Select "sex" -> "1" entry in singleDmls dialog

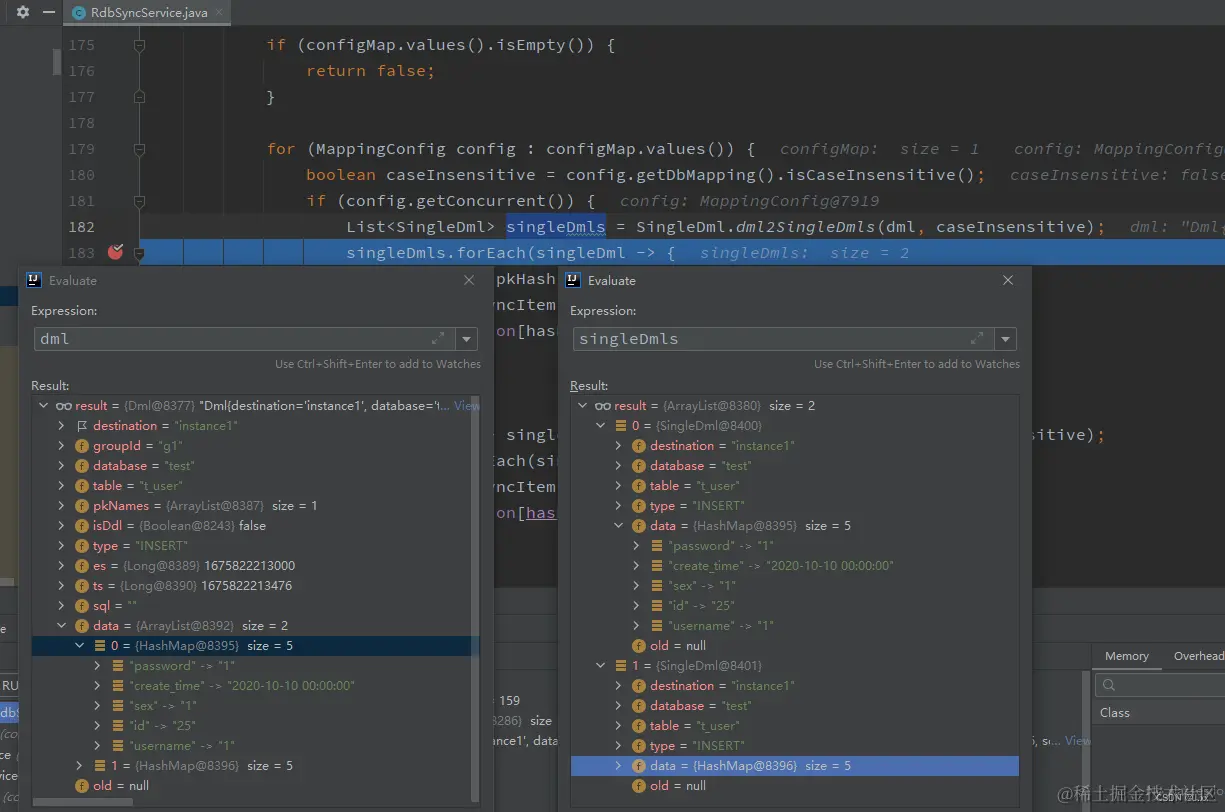pyautogui.click(x=795, y=586)
